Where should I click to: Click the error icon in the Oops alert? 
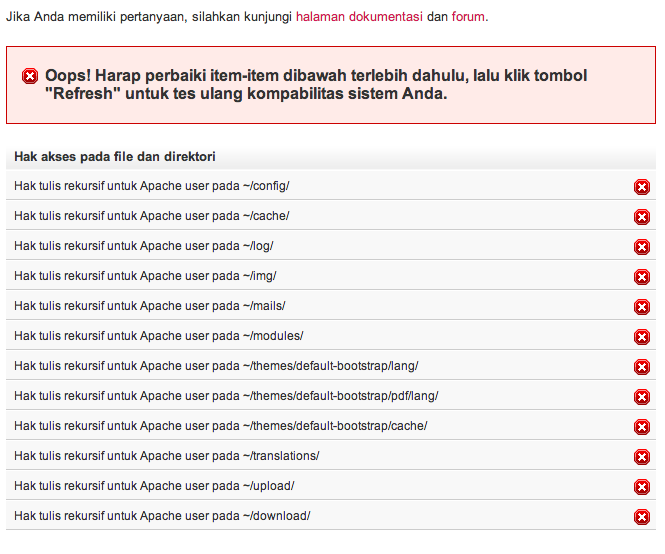[x=30, y=76]
